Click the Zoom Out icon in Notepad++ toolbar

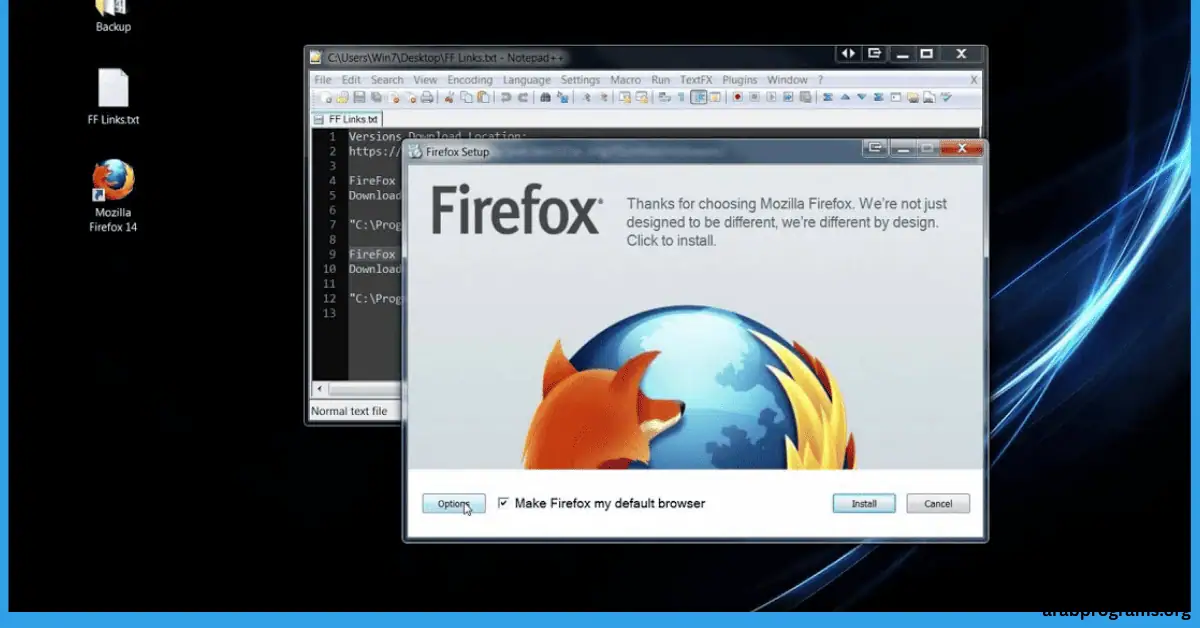[x=603, y=97]
